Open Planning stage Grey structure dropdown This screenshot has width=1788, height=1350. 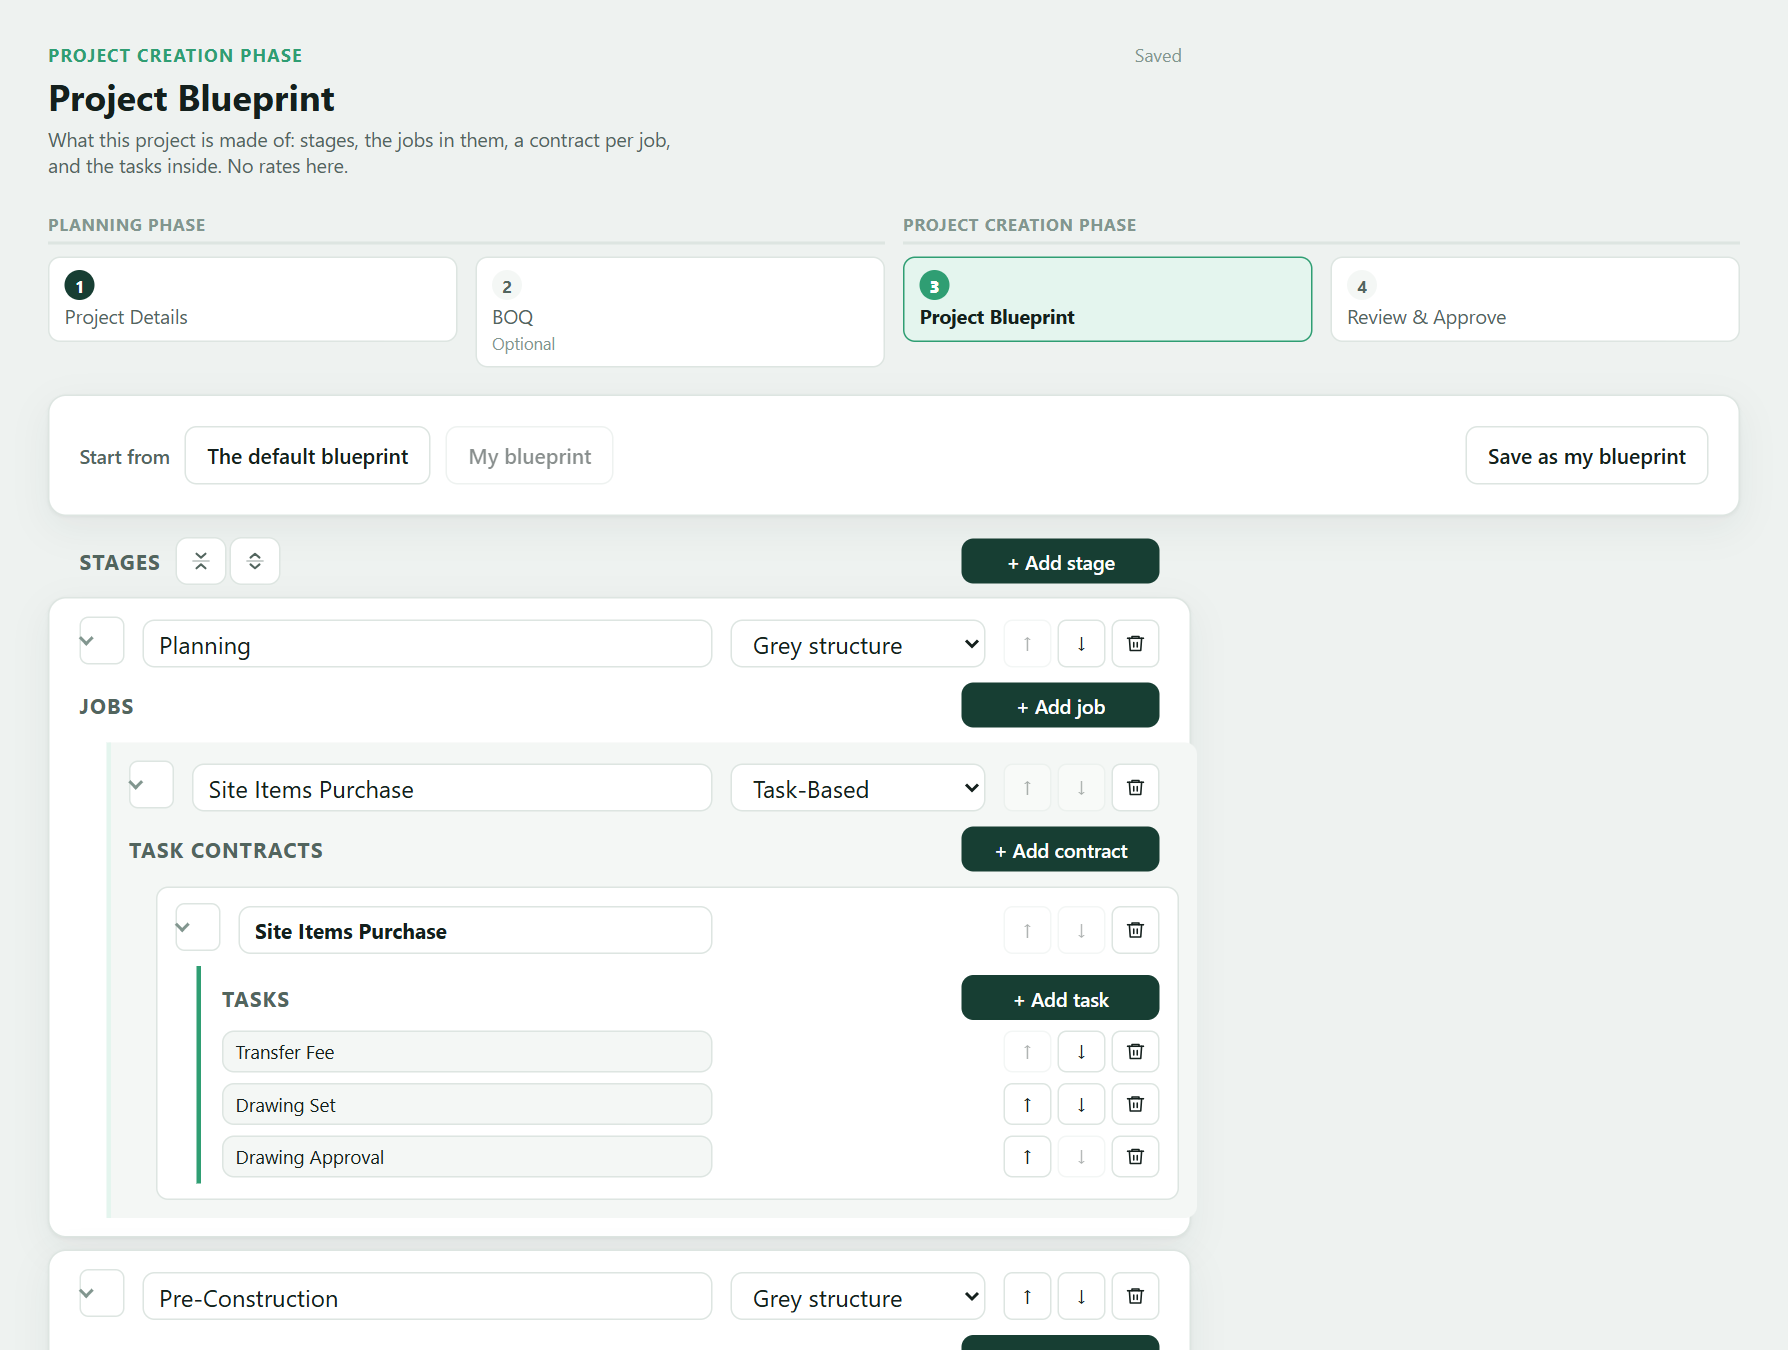click(858, 644)
